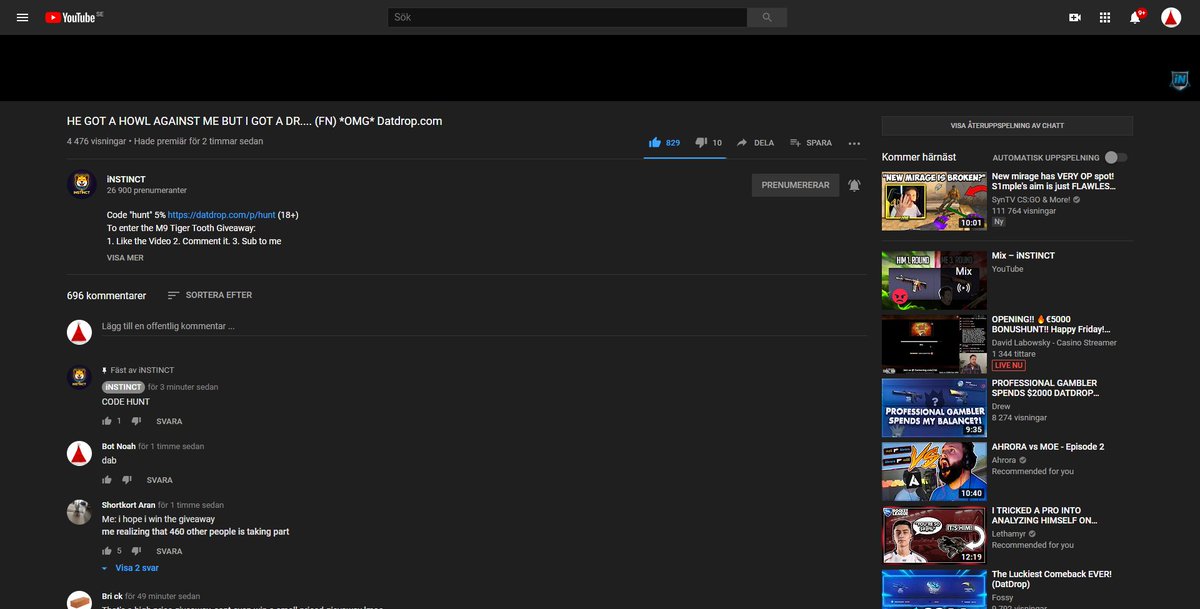Like Bot Noah's dab comment
Image resolution: width=1200 pixels, height=609 pixels.
tap(107, 480)
